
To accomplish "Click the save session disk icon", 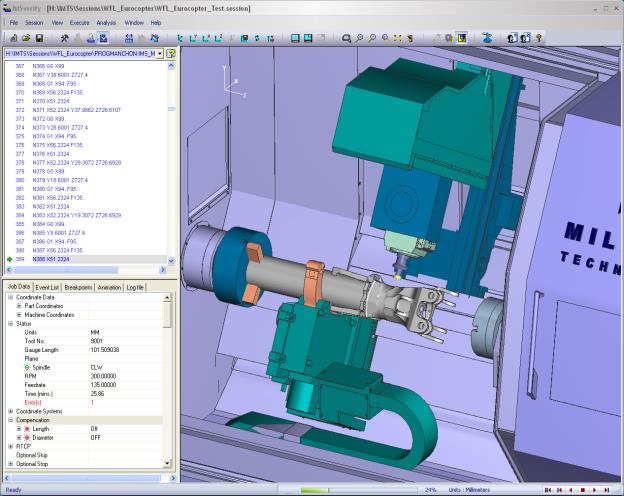I will point(39,38).
